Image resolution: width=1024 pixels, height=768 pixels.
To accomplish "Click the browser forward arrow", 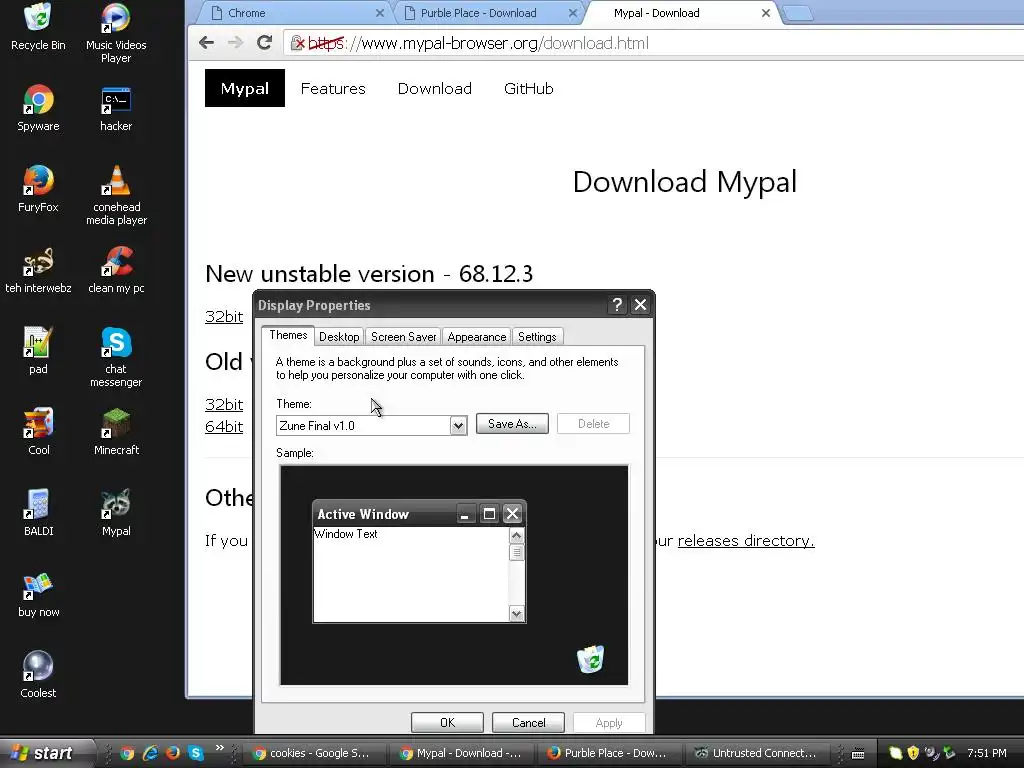I will (x=235, y=43).
